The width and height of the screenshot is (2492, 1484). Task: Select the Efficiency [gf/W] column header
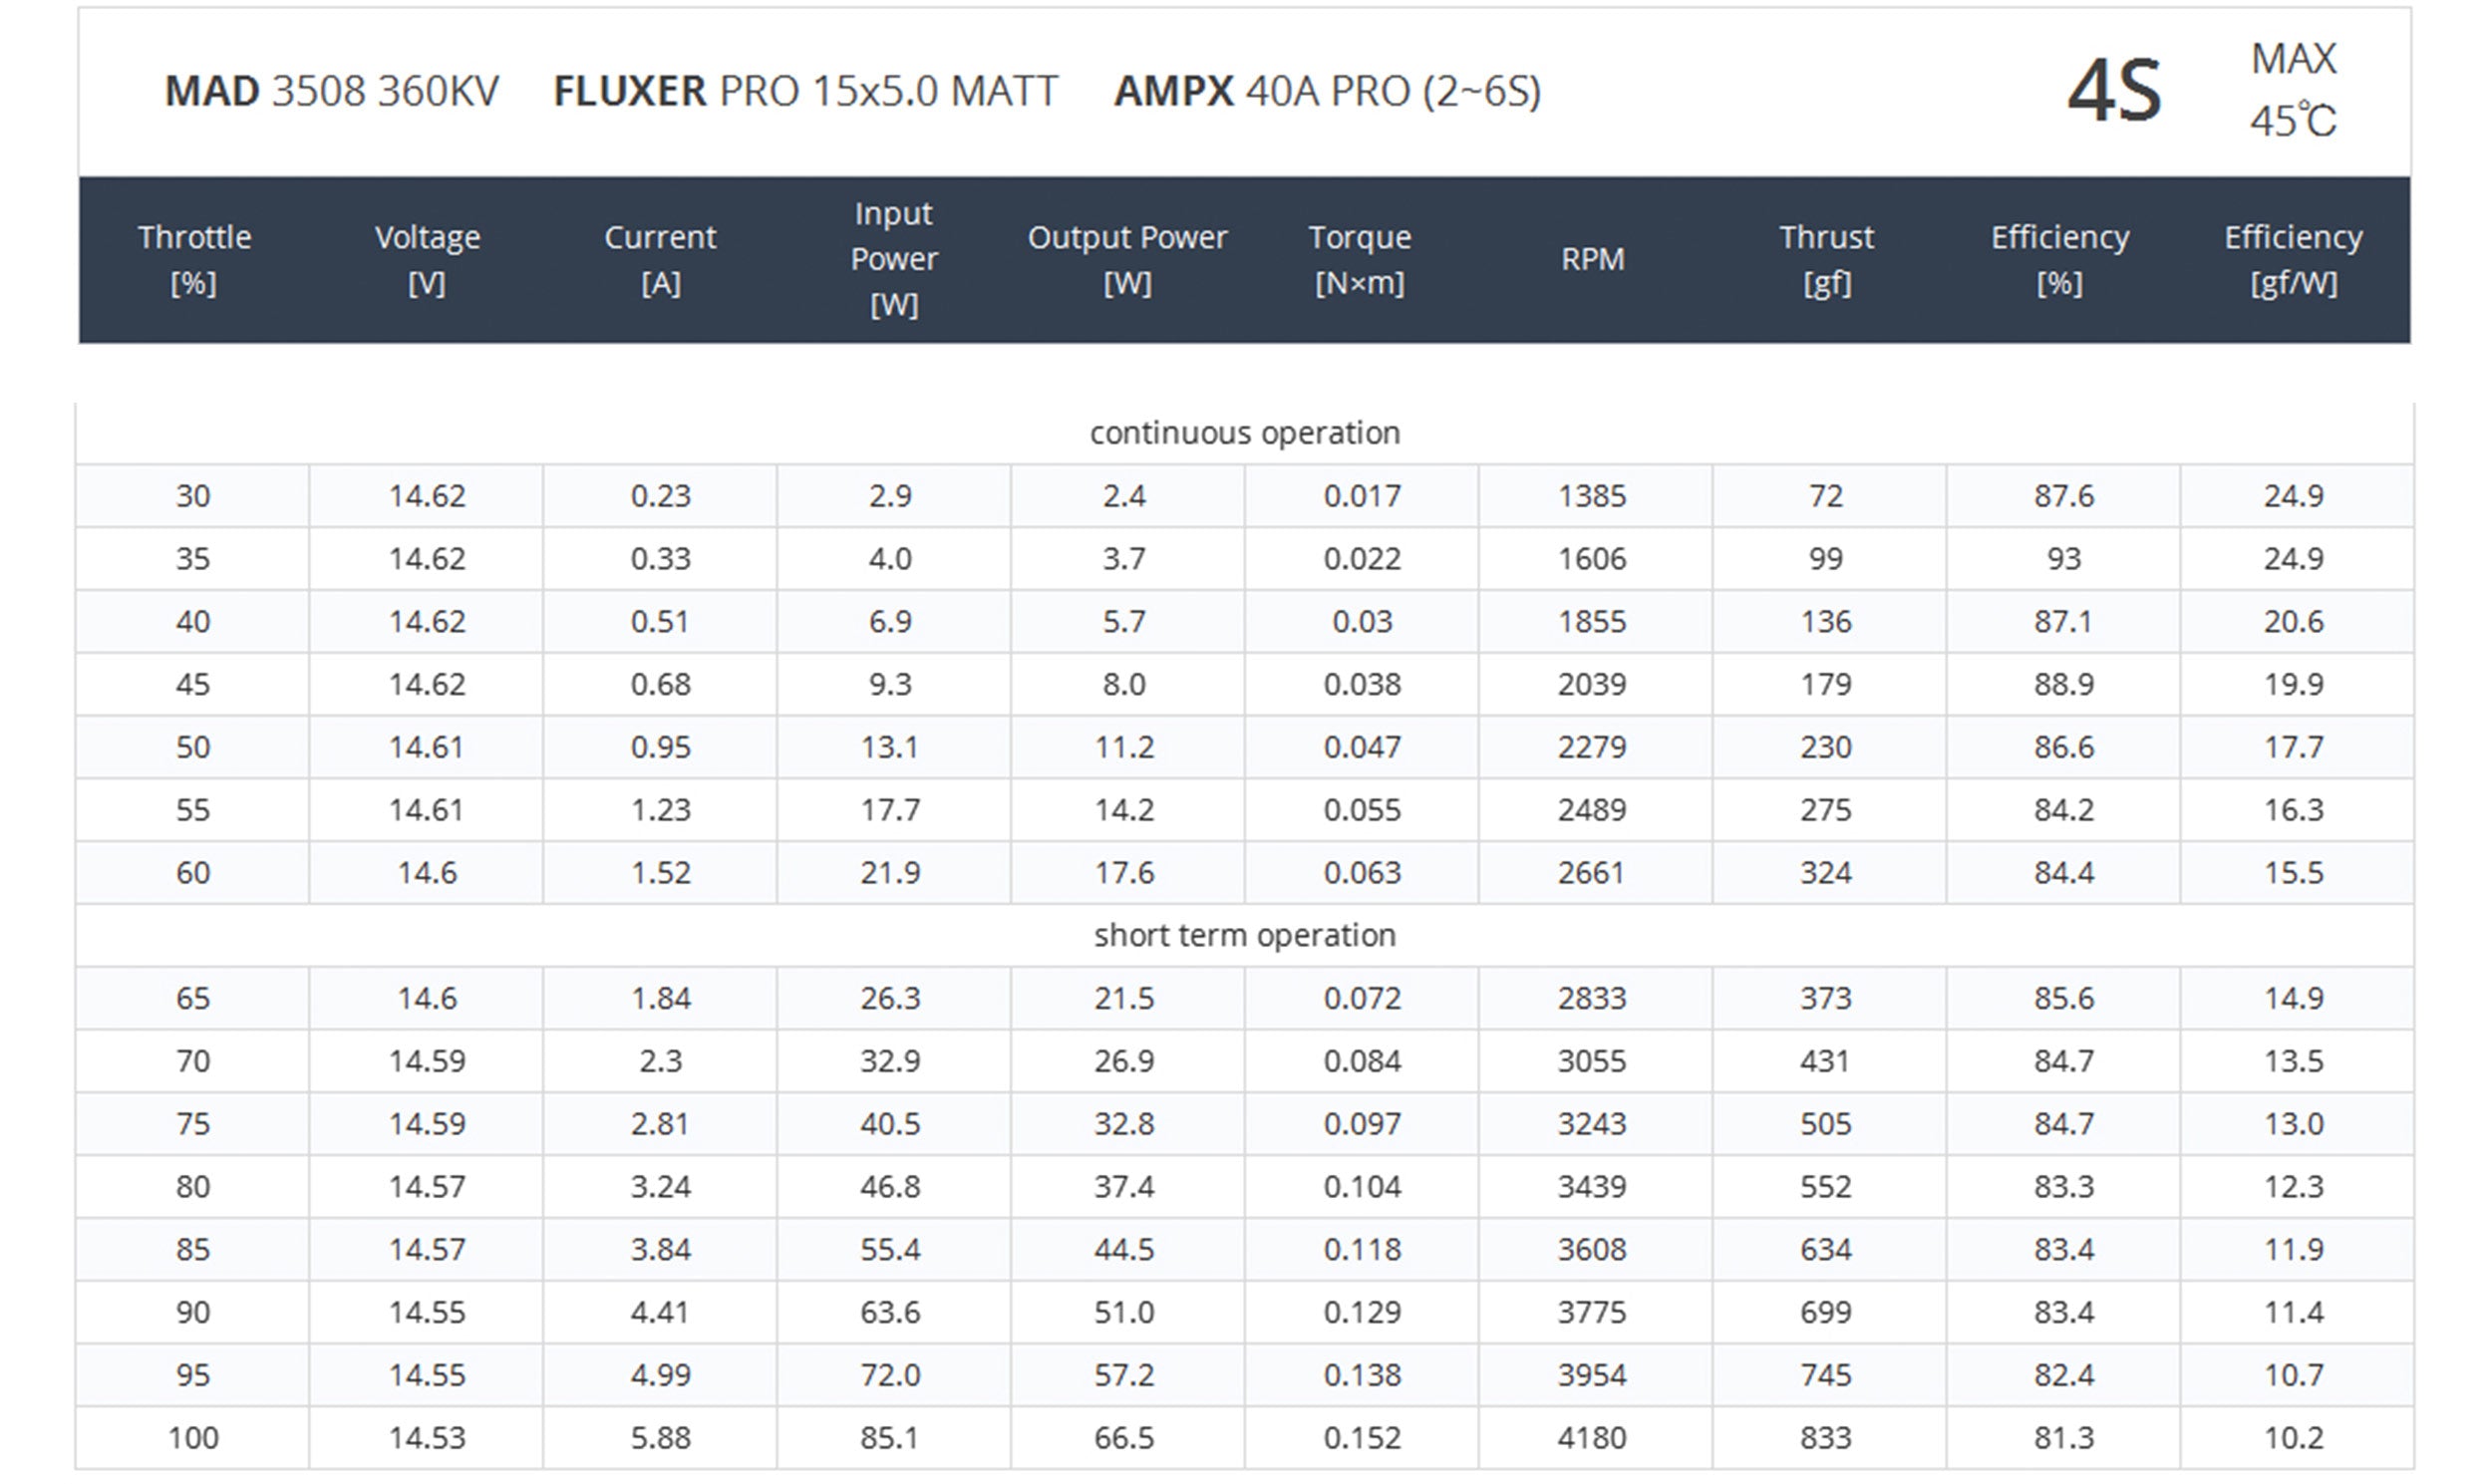2293,260
